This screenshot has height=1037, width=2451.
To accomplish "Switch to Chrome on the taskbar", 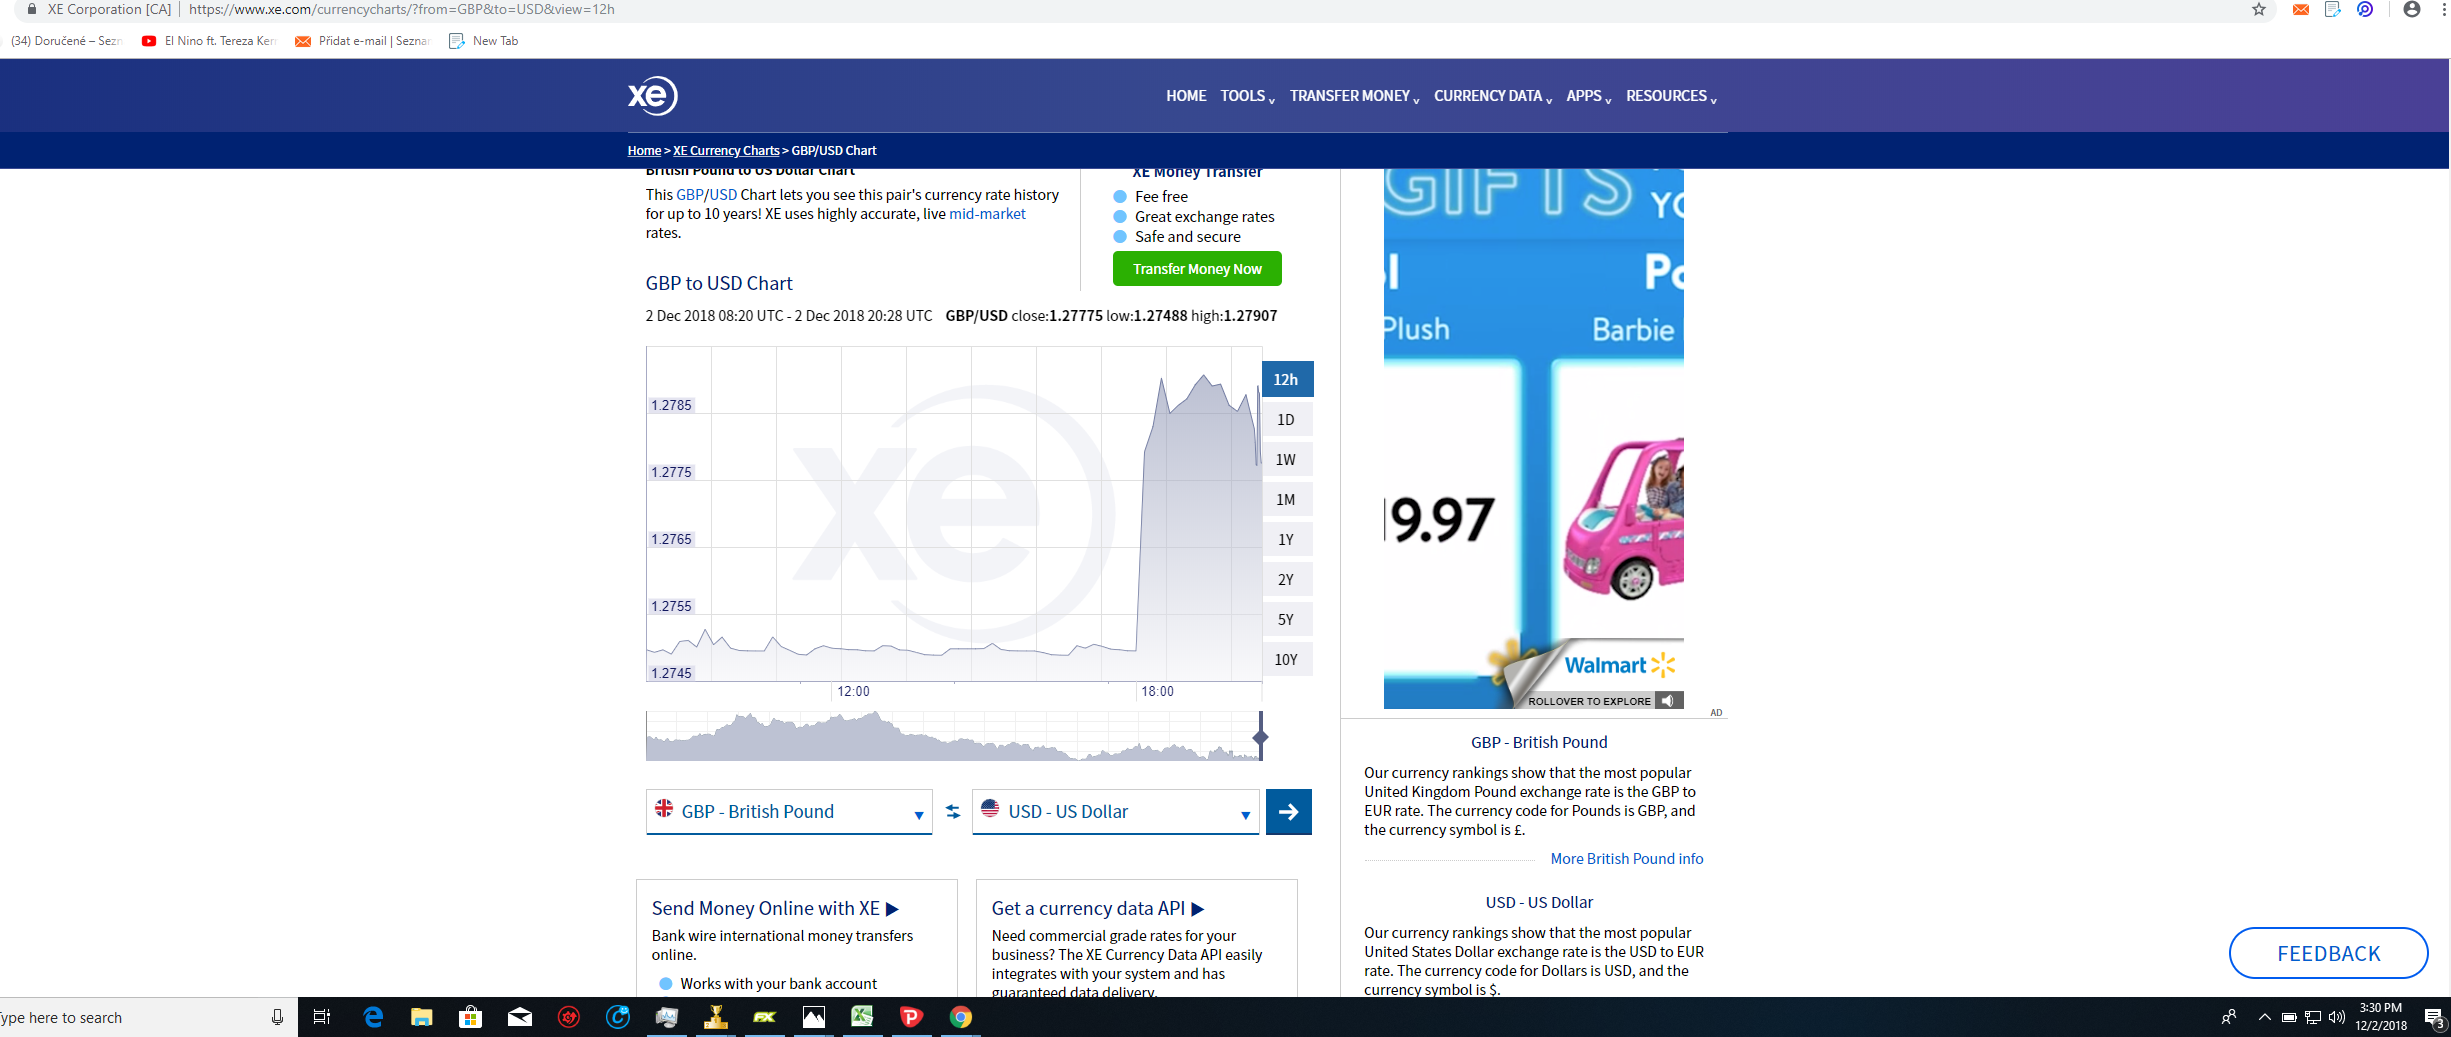I will tap(960, 1018).
